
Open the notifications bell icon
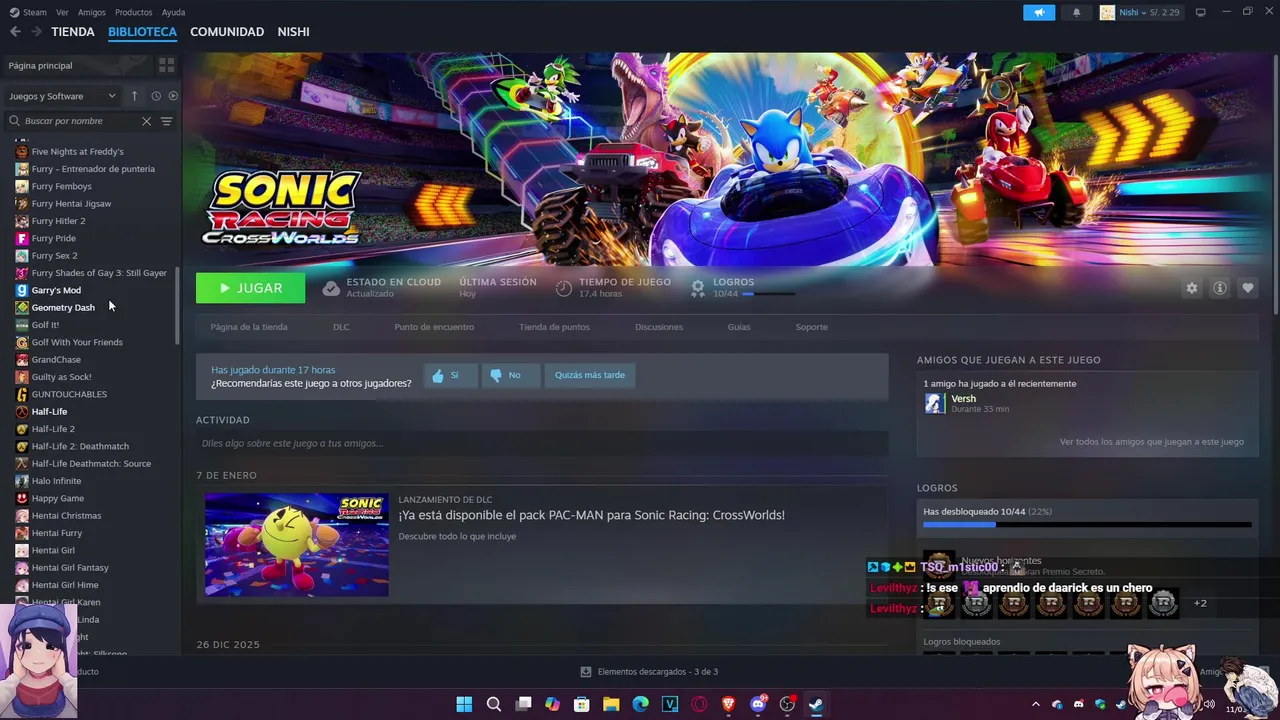point(1076,12)
